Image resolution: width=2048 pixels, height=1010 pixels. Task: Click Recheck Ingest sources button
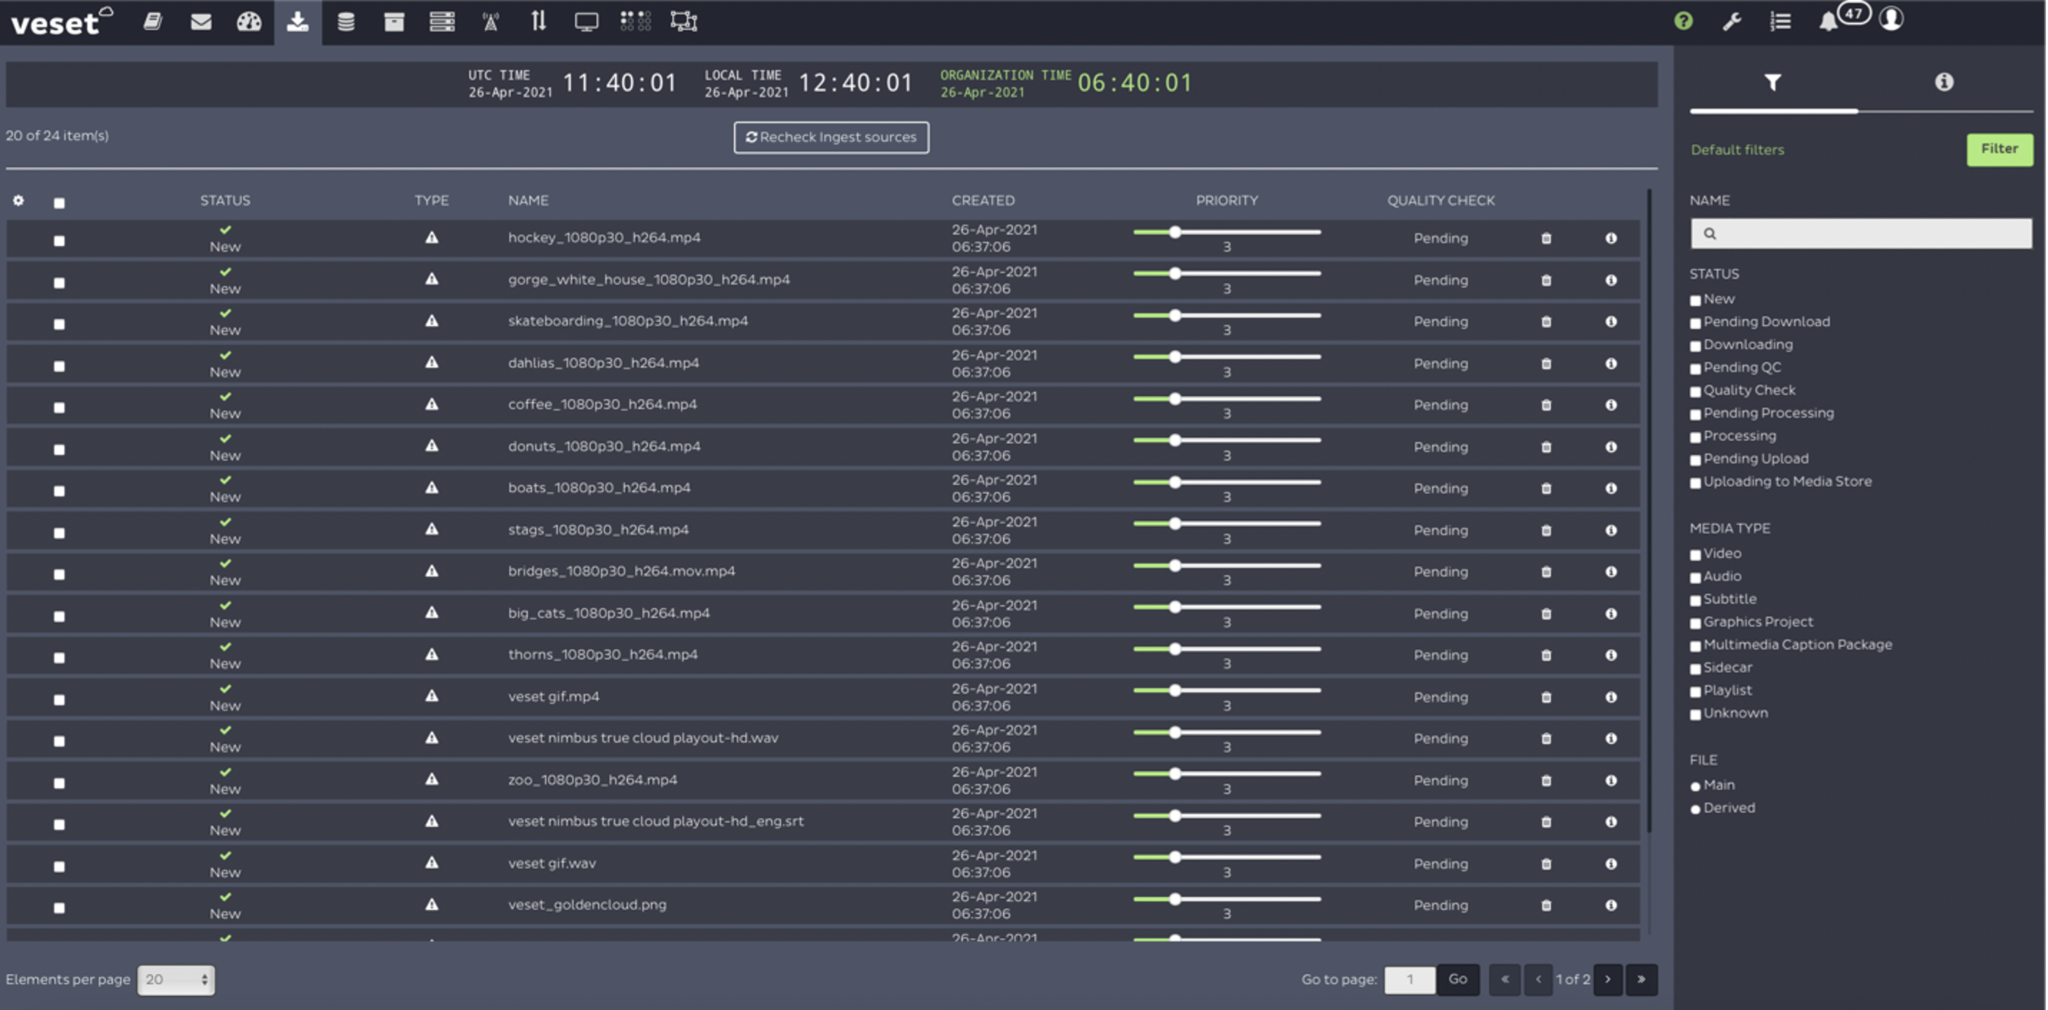(831, 137)
